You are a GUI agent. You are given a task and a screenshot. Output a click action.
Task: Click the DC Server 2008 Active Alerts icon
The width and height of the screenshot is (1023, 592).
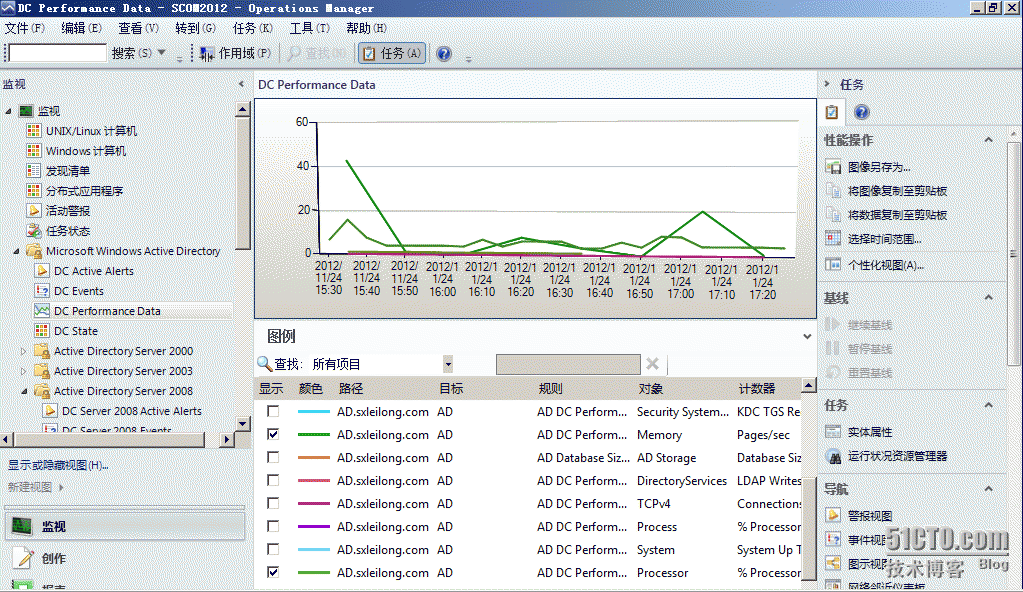[50, 411]
